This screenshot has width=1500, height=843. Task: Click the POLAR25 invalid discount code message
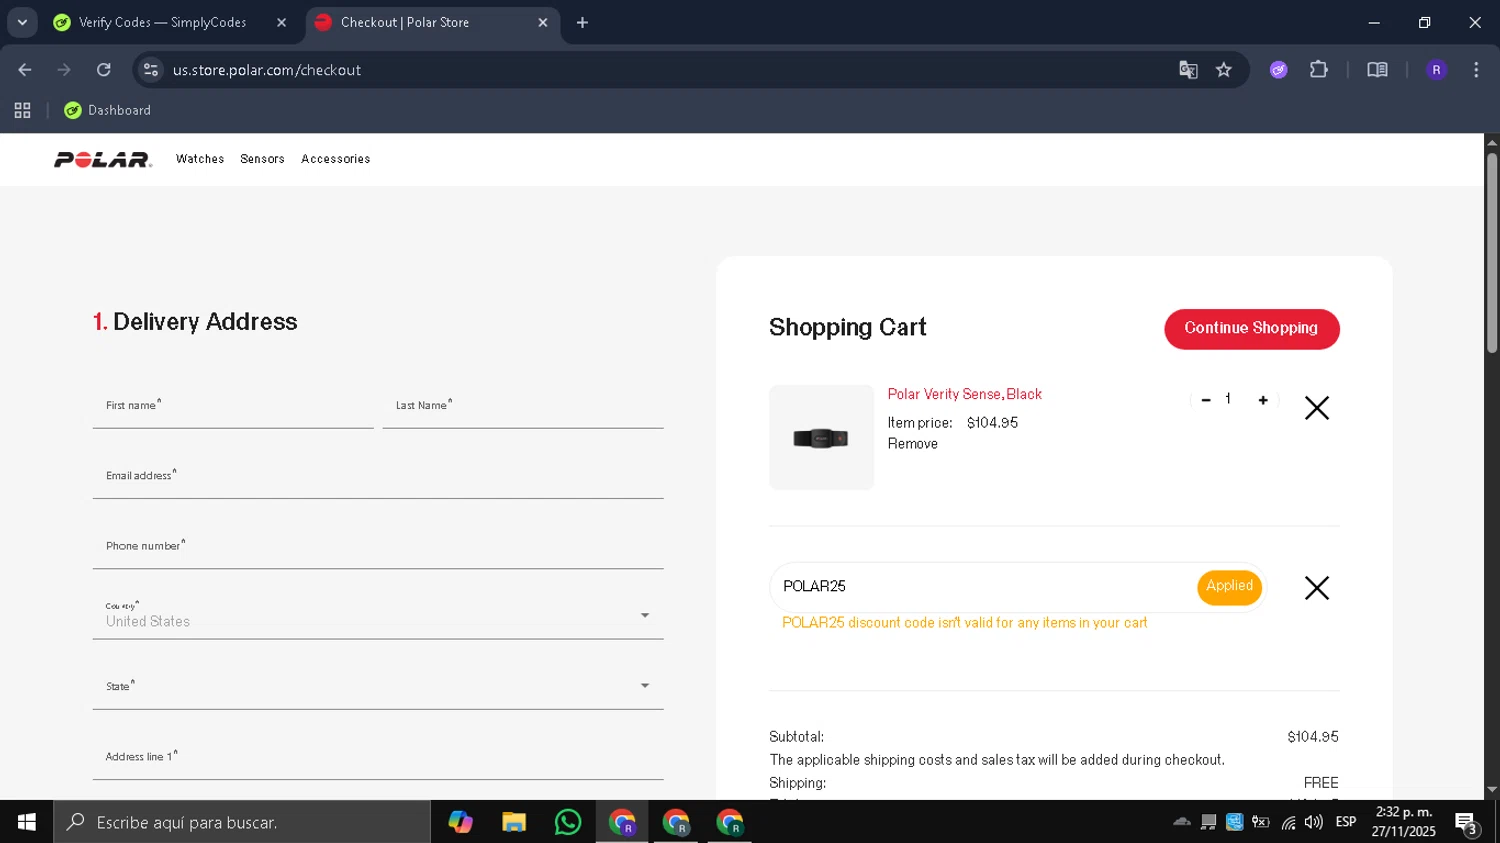964,623
